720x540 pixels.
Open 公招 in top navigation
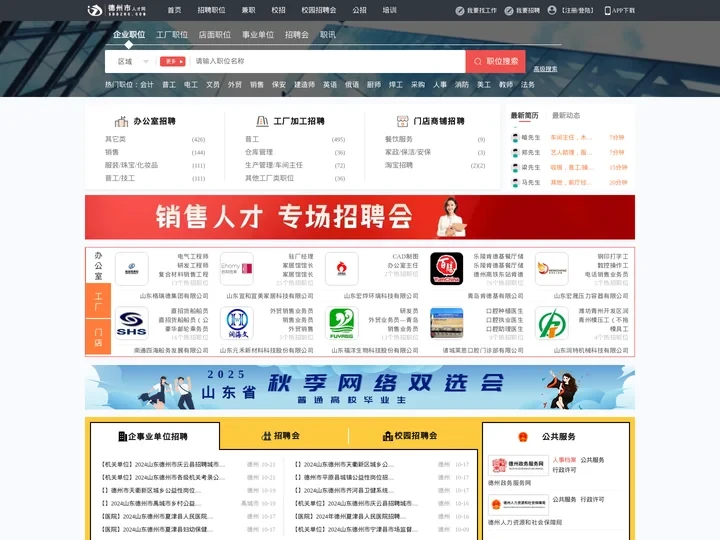click(359, 10)
